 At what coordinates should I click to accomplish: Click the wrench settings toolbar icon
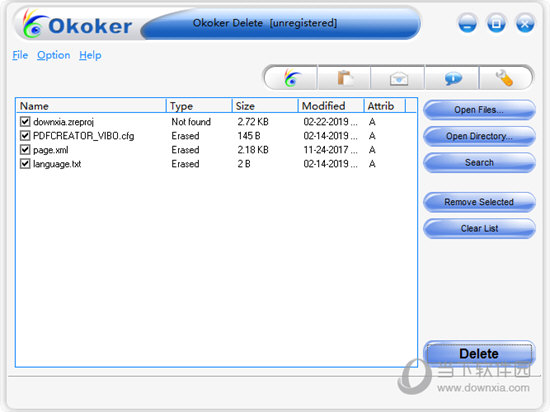[x=504, y=78]
